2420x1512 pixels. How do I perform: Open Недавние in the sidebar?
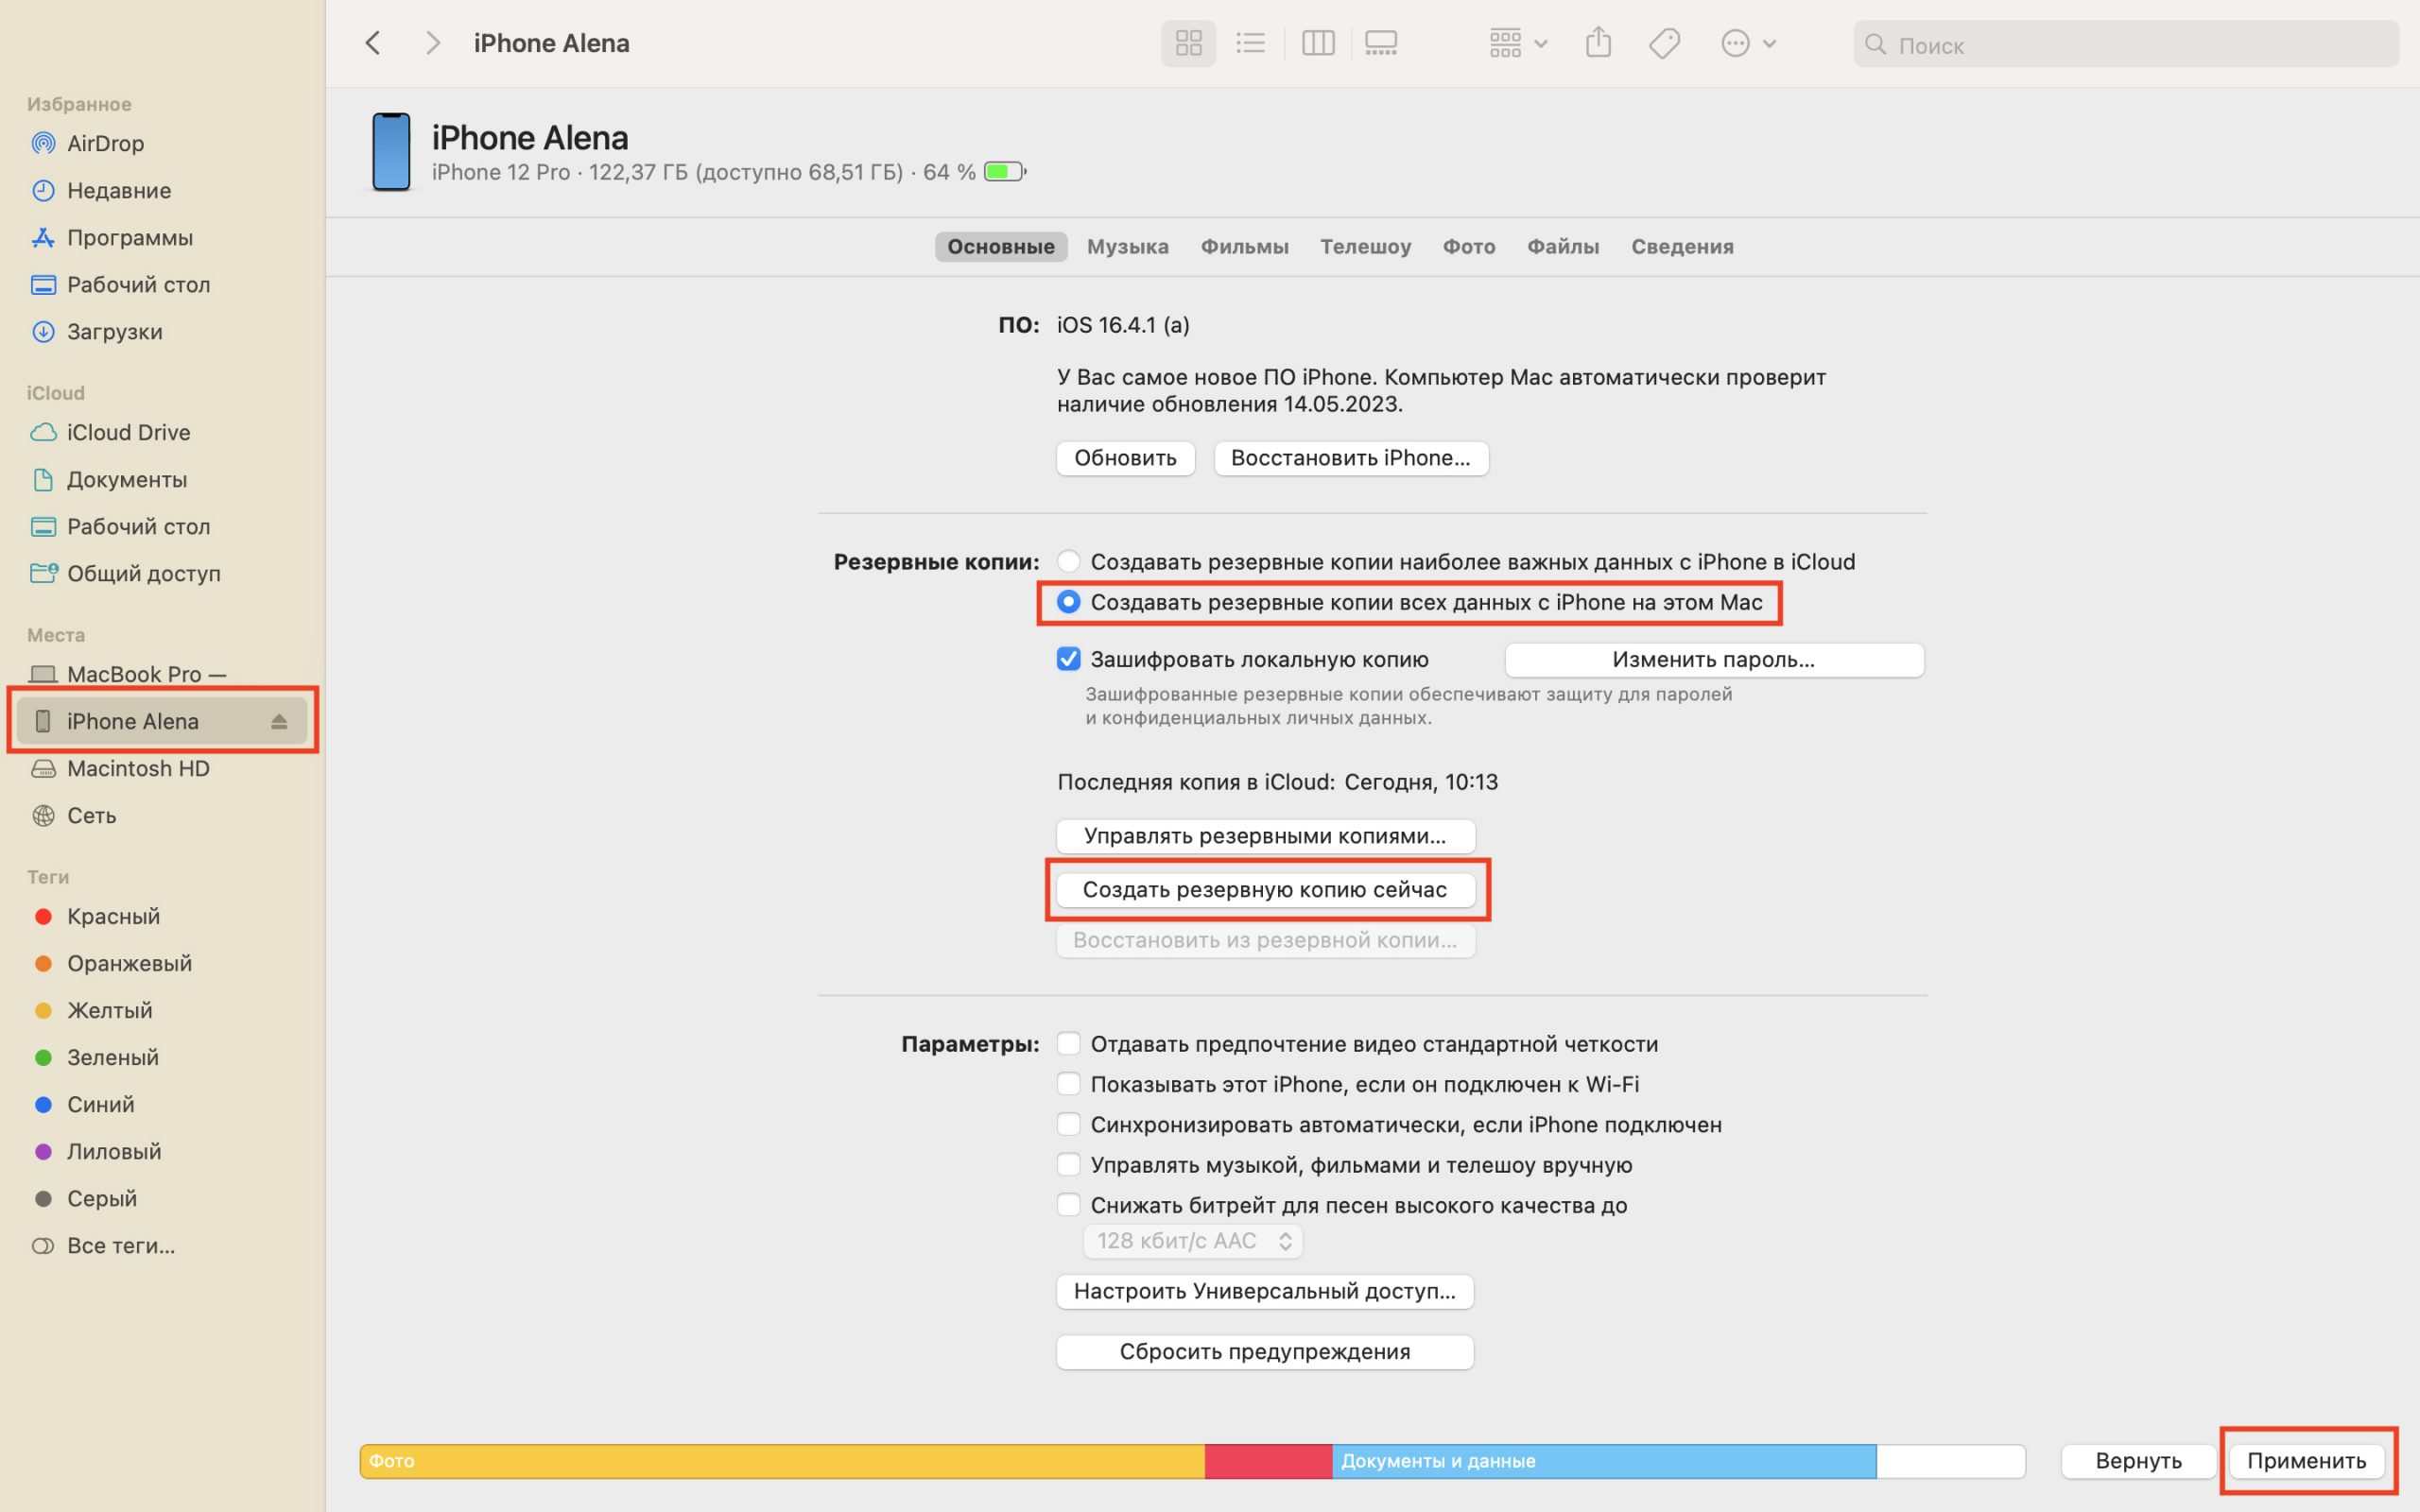pyautogui.click(x=162, y=190)
